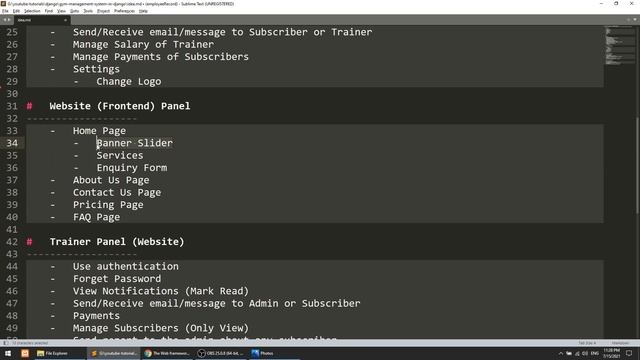Click the 'Forget Password' line
640x360 pixels.
tap(117, 279)
